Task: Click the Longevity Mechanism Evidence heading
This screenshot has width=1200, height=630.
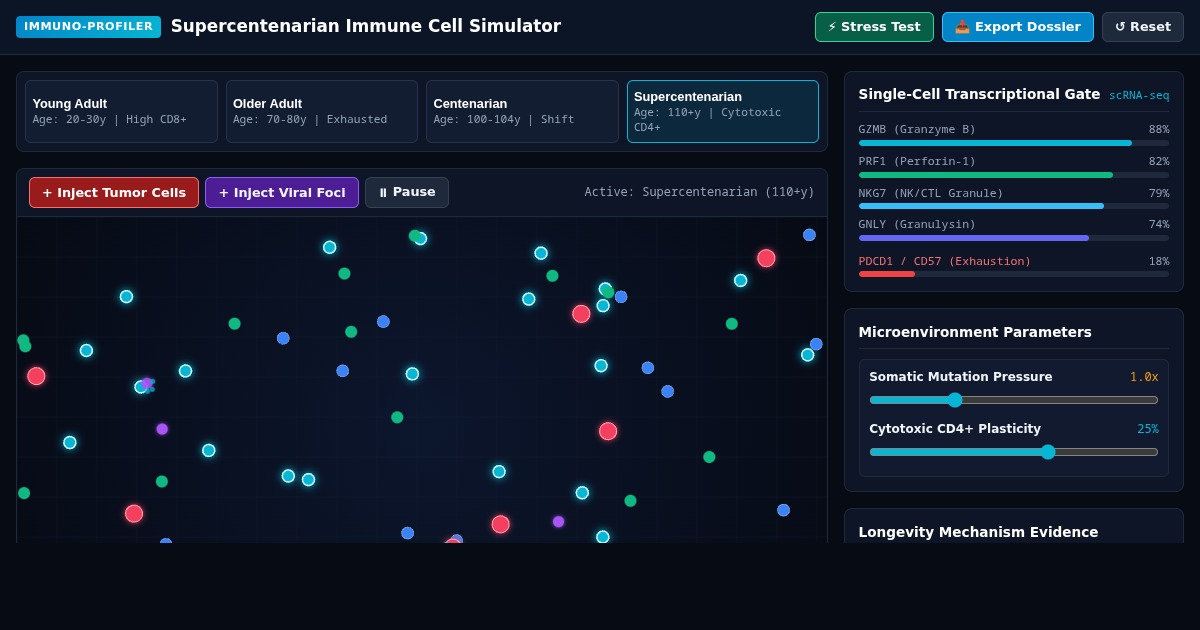Action: (978, 532)
